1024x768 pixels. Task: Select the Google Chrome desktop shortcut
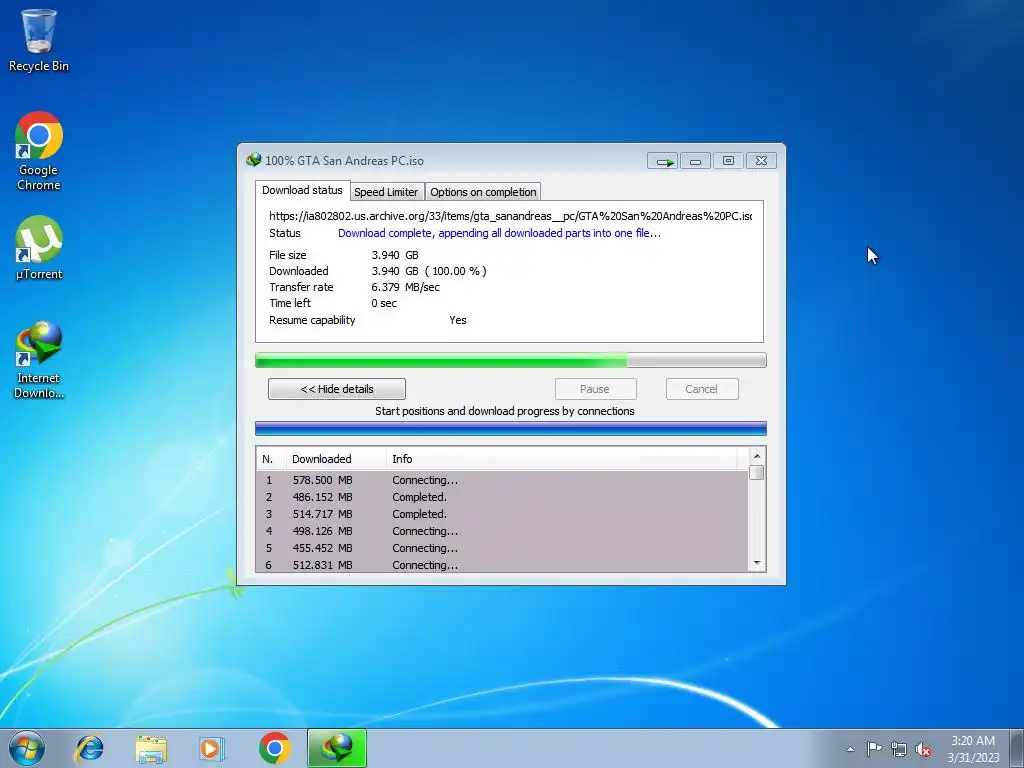(x=39, y=152)
